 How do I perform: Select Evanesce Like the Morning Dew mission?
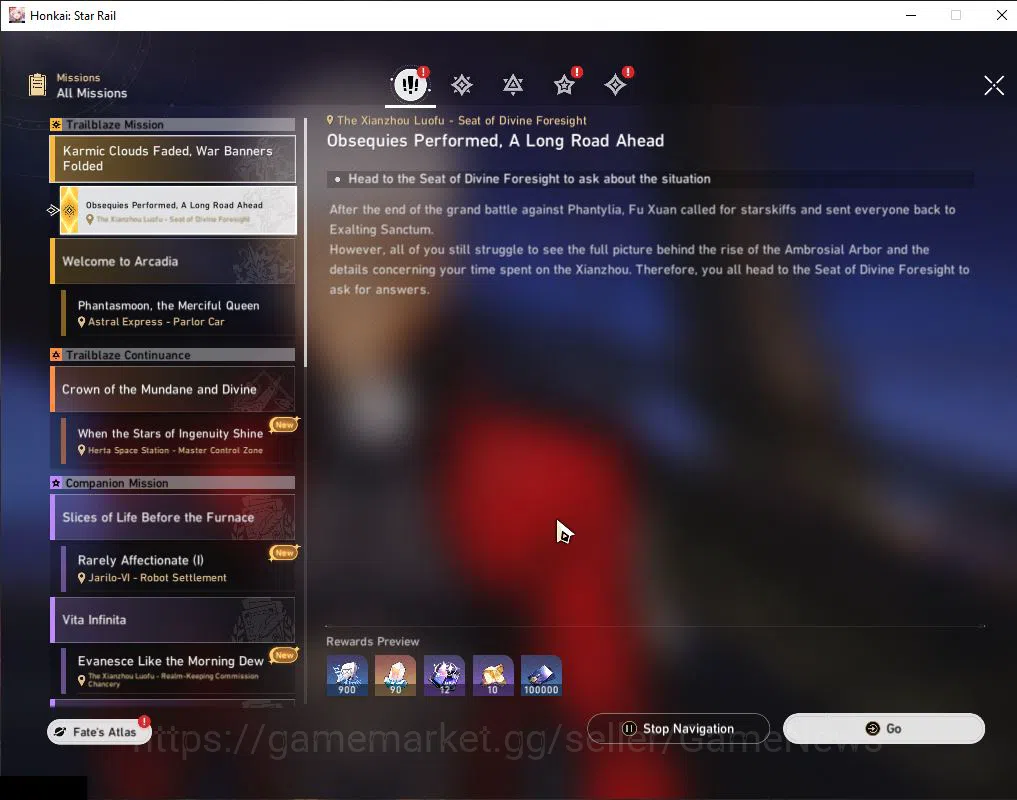click(x=178, y=670)
